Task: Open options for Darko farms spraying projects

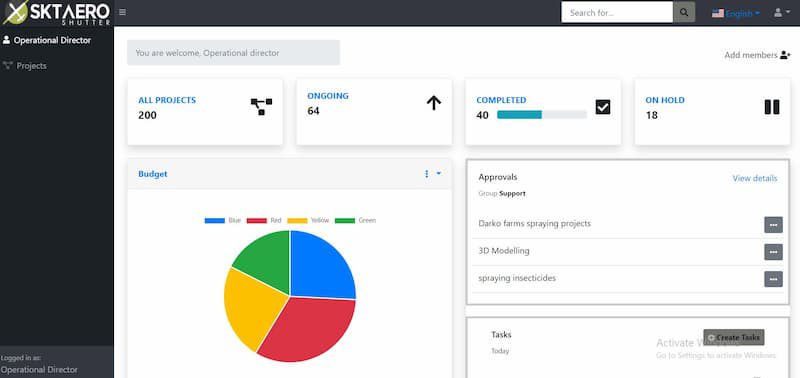Action: [773, 224]
